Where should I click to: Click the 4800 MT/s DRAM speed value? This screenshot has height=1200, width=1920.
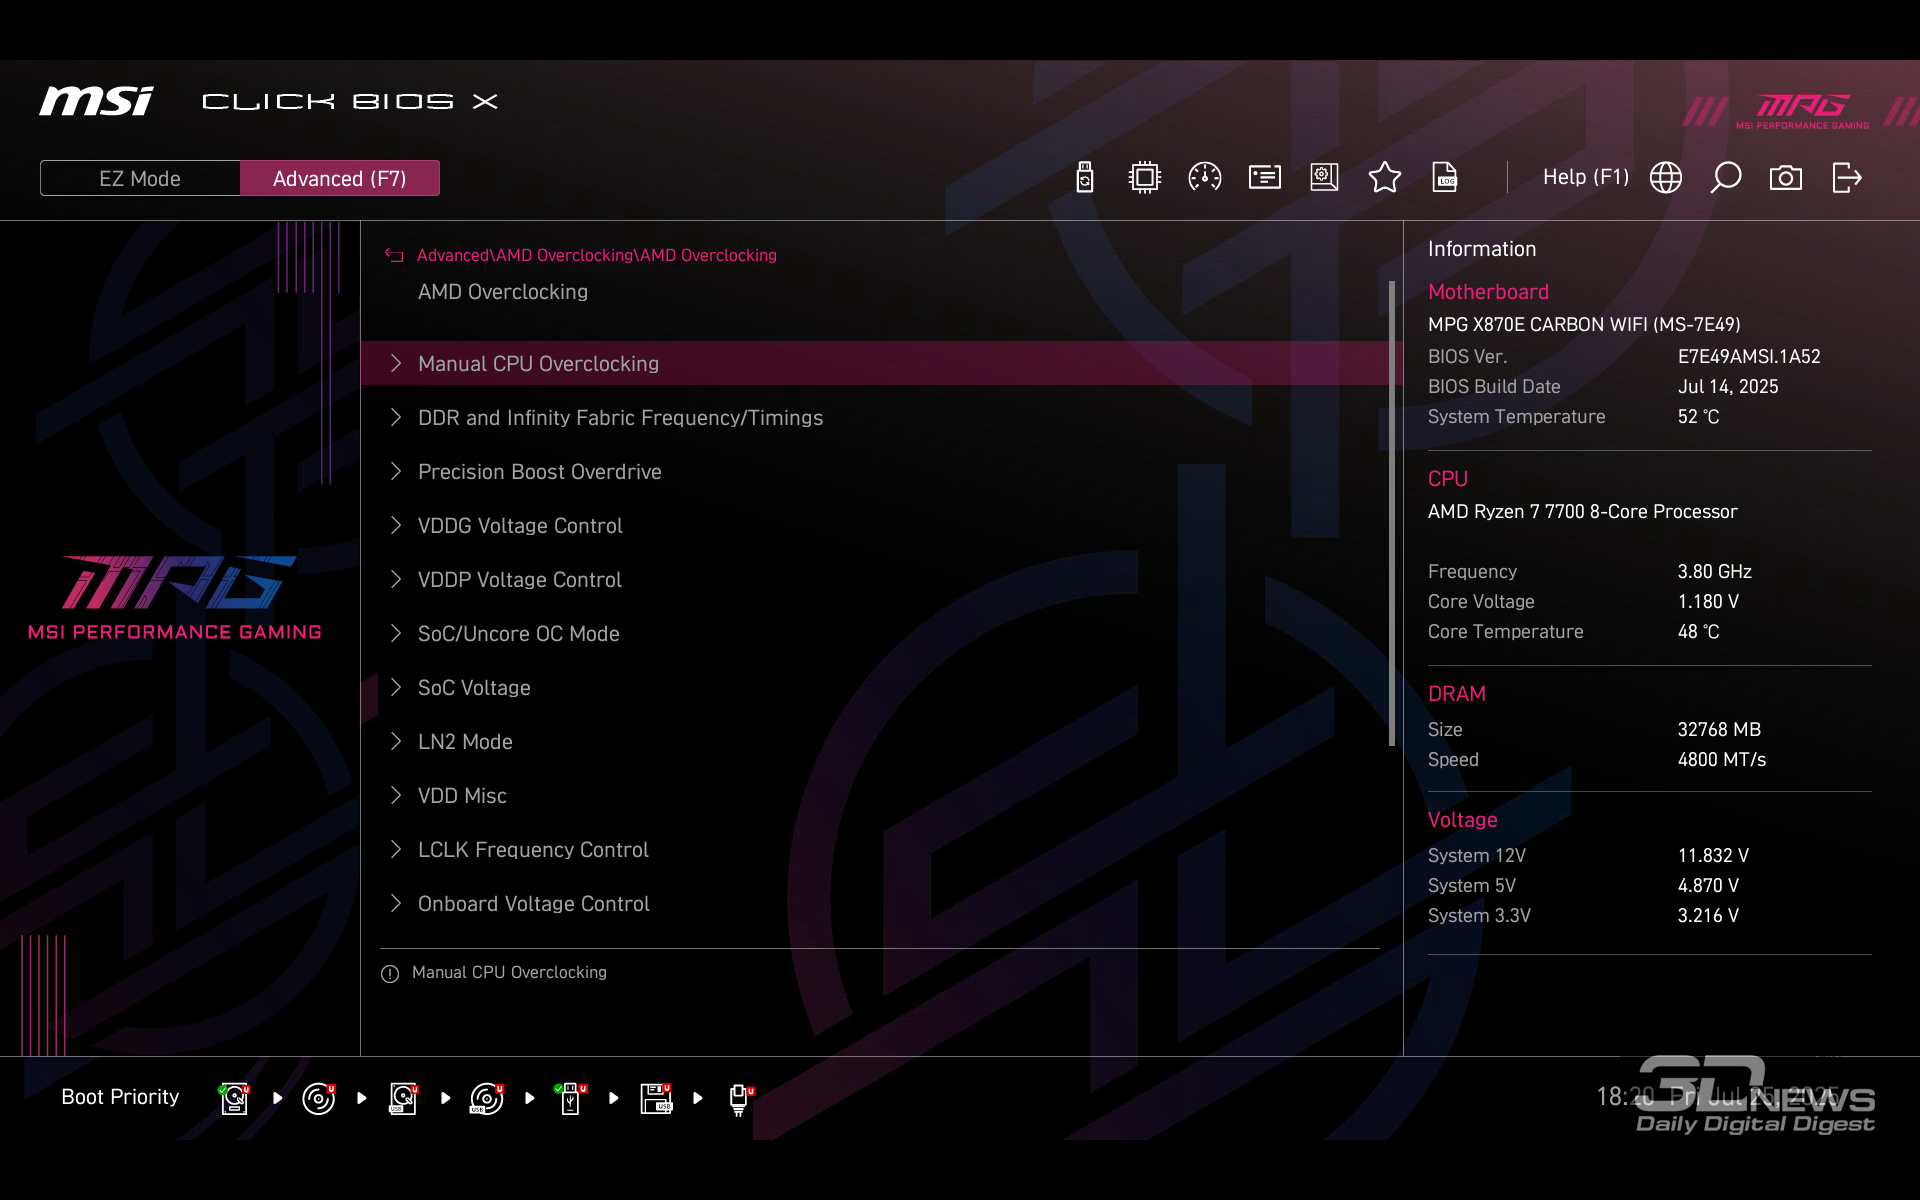pos(1722,760)
